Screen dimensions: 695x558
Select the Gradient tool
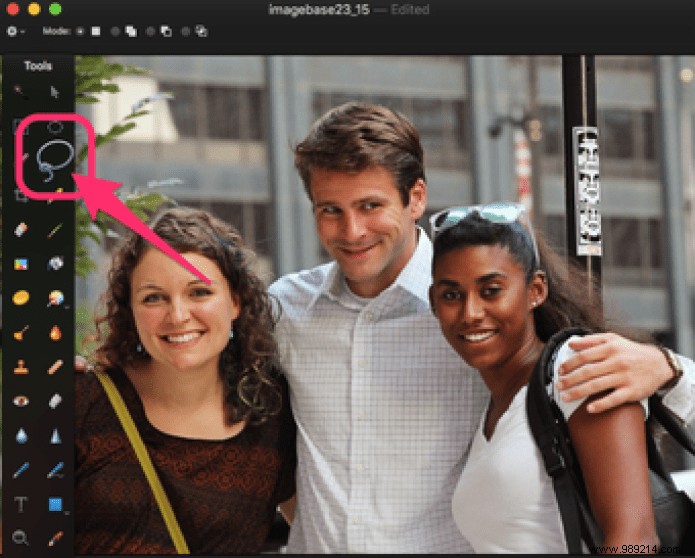(21, 264)
